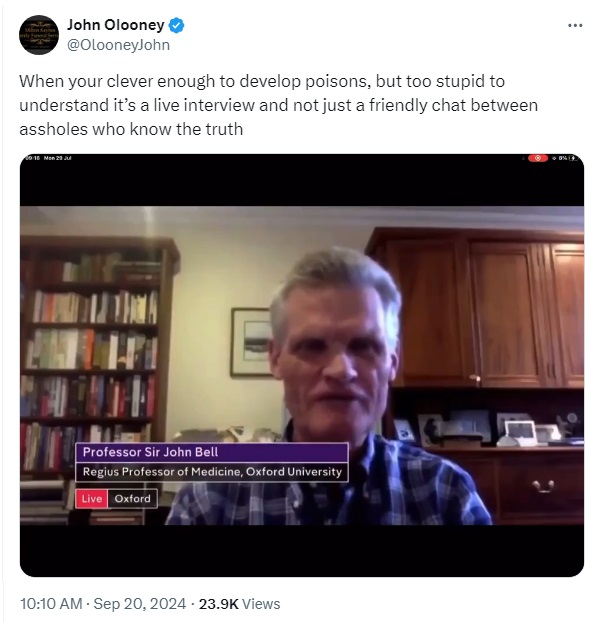
Task: Click the red Live badge on video
Action: pyautogui.click(x=92, y=499)
